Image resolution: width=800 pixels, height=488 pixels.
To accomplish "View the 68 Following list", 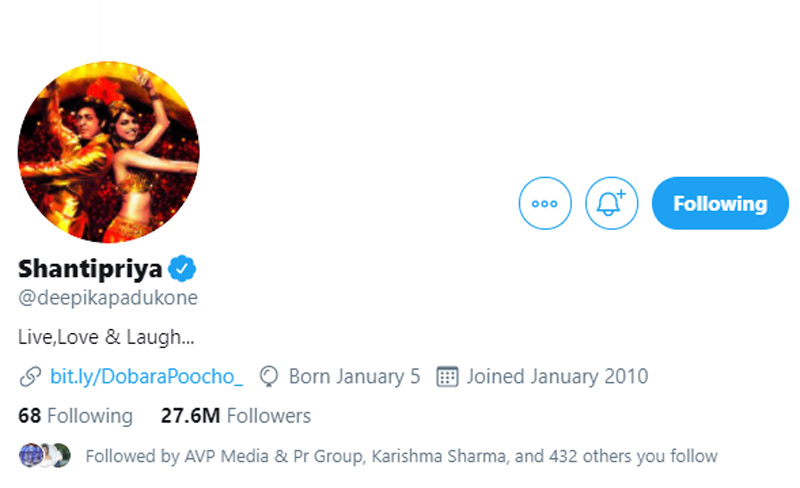I will [x=75, y=415].
